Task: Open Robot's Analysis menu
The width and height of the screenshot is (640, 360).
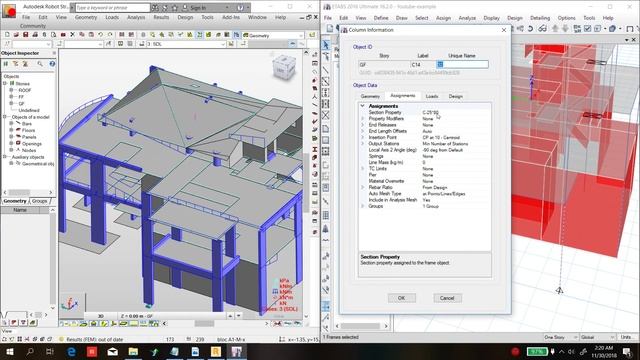Action: [x=136, y=17]
